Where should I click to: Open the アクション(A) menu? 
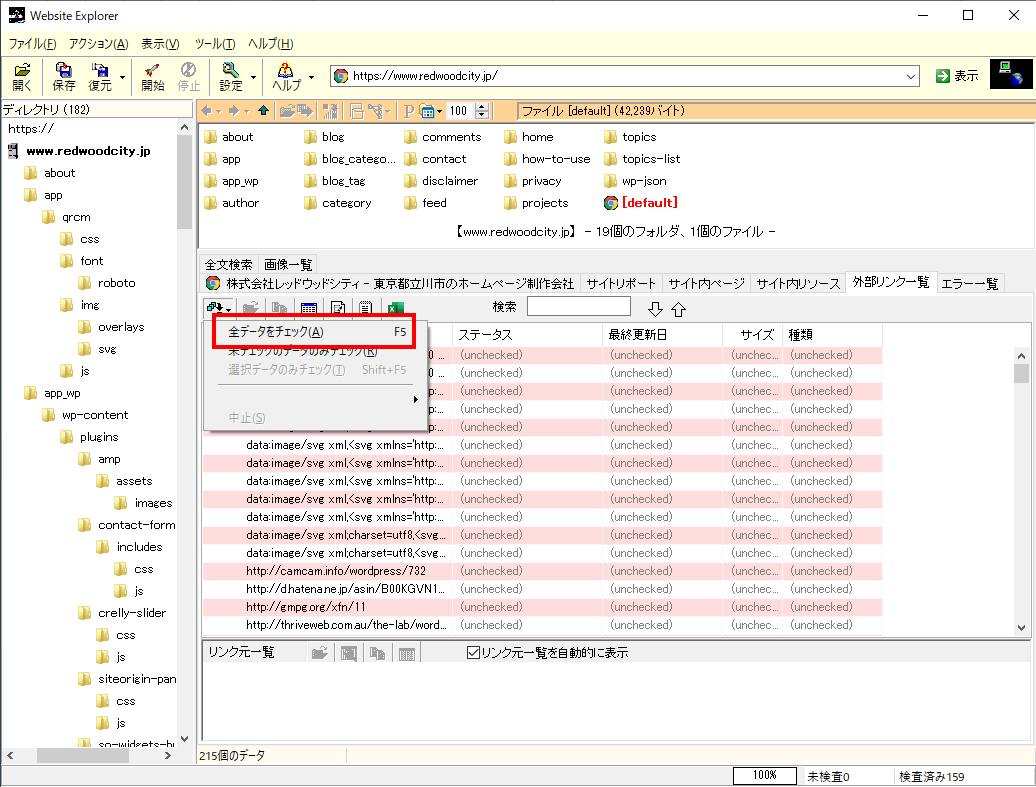(98, 44)
